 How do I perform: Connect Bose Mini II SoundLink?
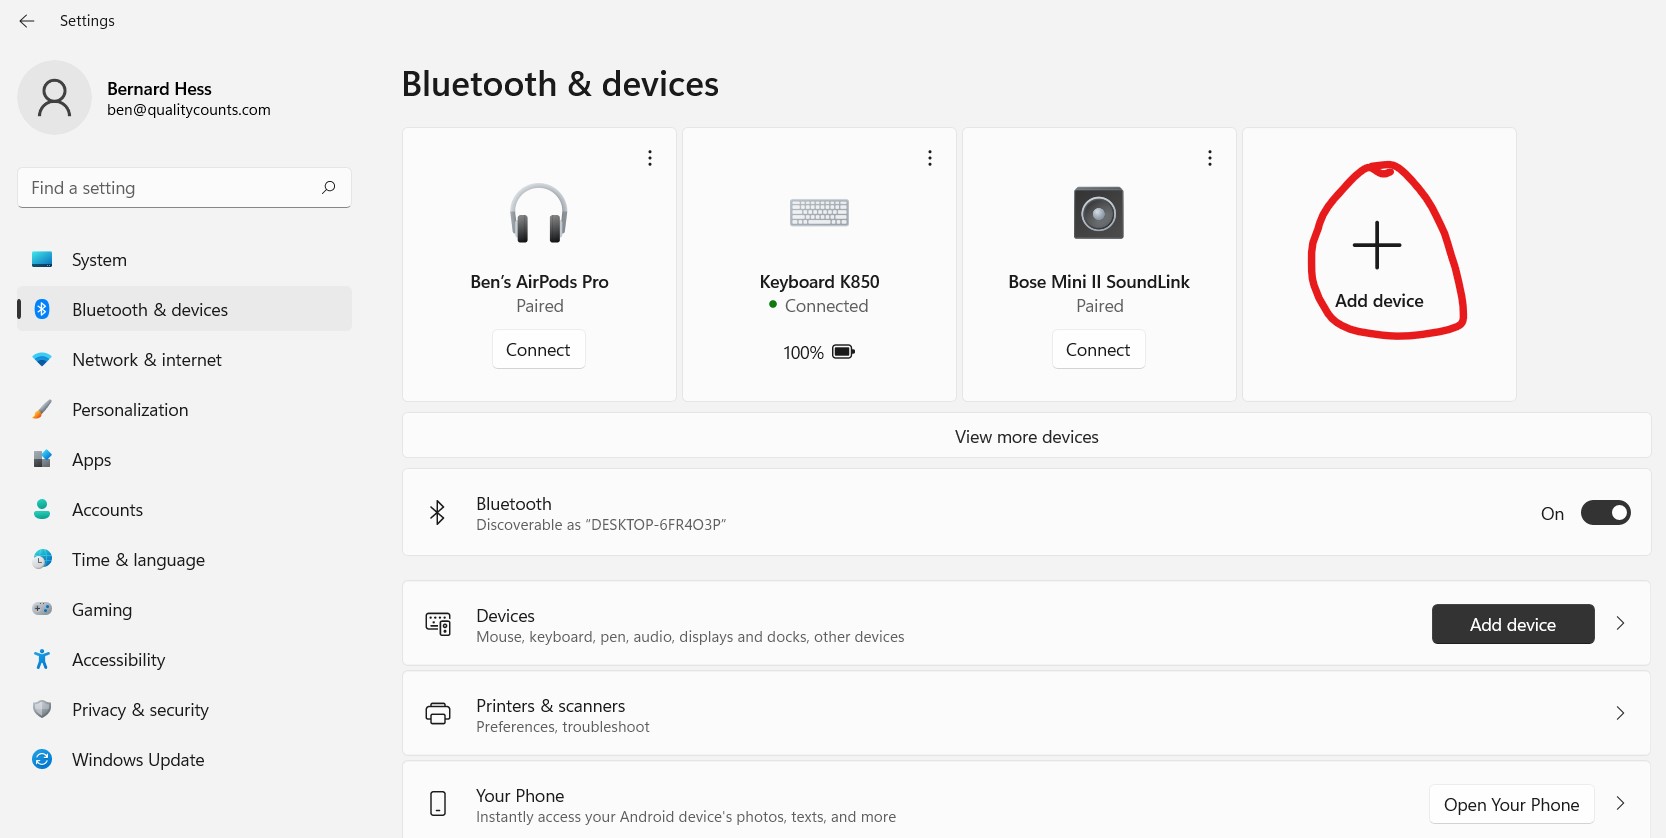1098,350
